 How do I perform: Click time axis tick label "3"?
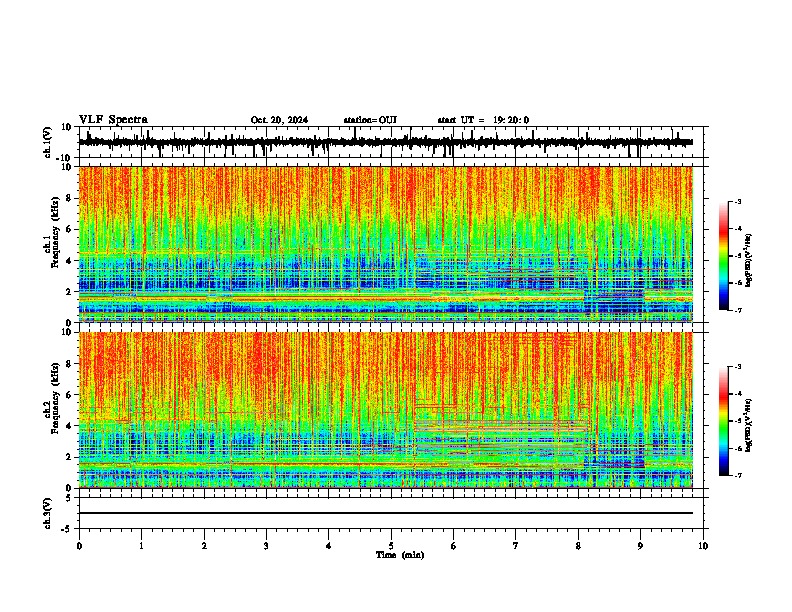pyautogui.click(x=266, y=546)
